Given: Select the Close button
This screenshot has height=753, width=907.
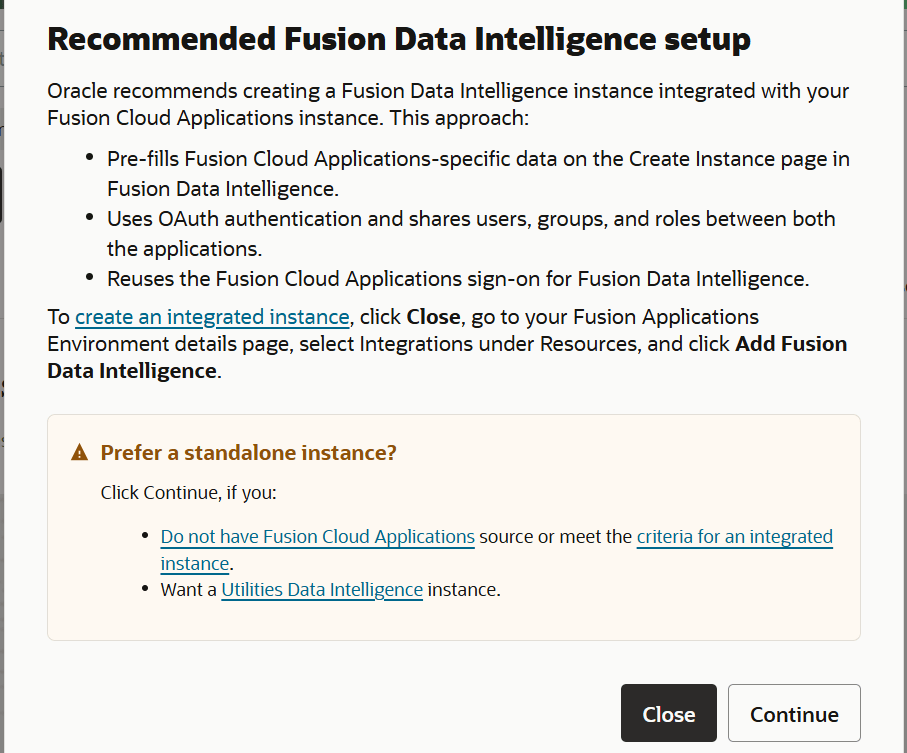Looking at the screenshot, I should tap(668, 713).
